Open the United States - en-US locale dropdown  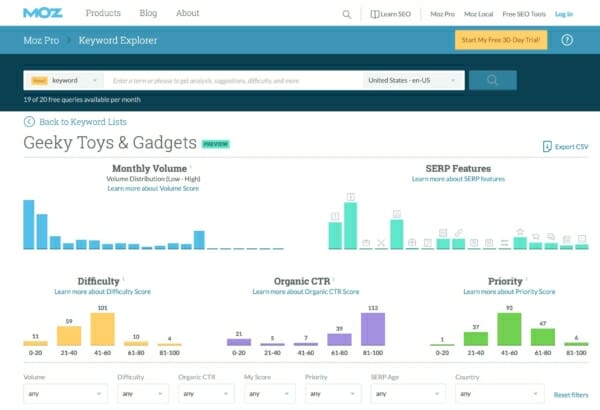(413, 80)
